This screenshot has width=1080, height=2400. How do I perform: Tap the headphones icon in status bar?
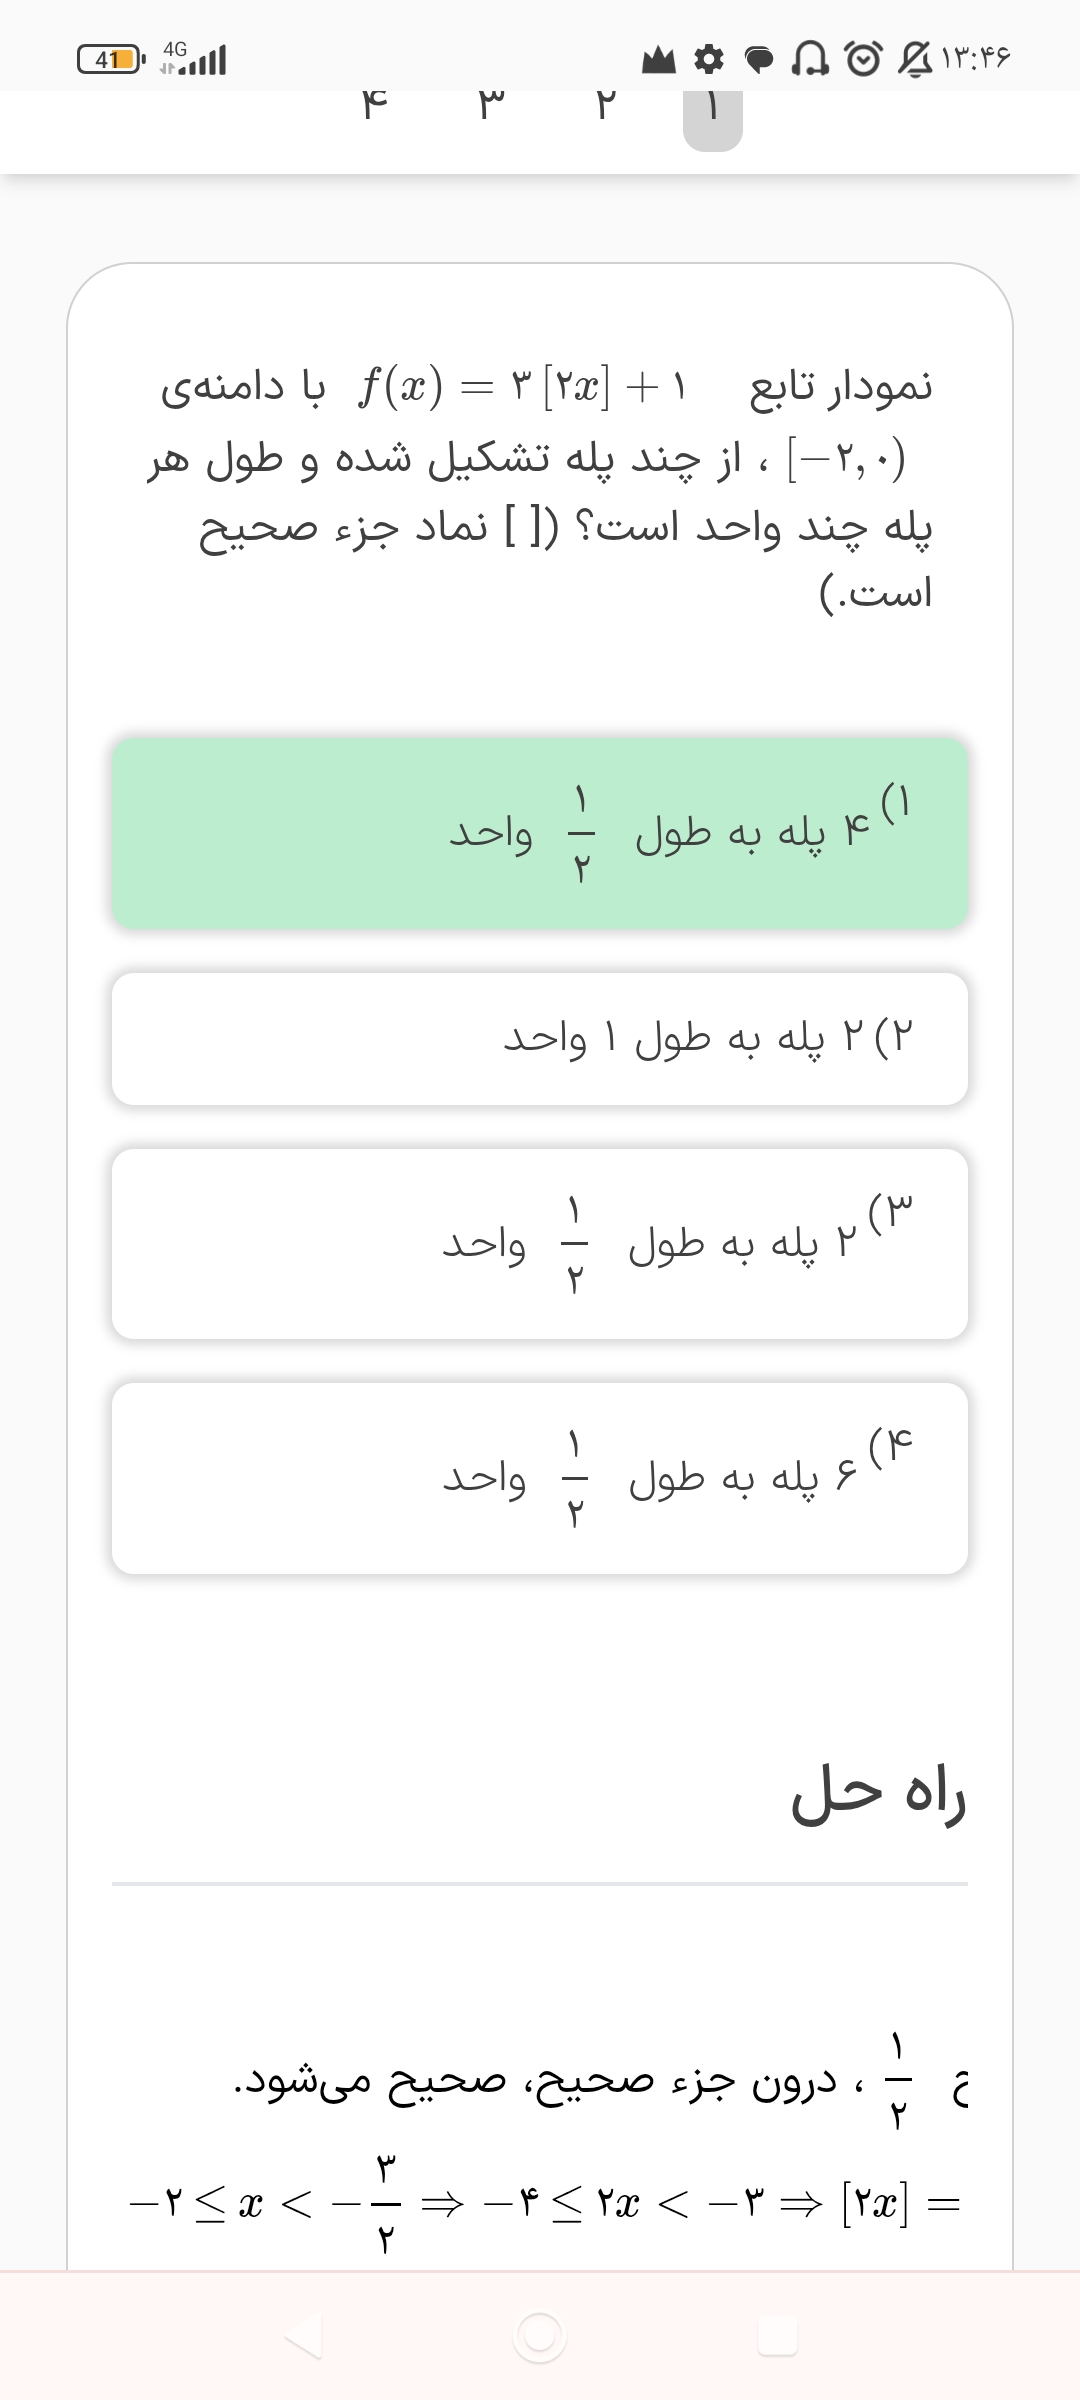(811, 61)
